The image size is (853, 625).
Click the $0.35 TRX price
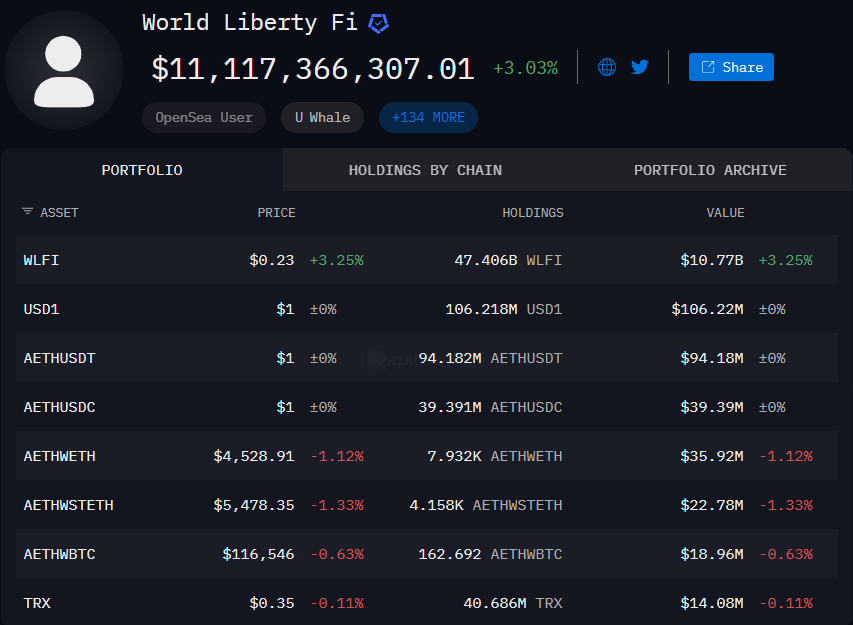(271, 603)
